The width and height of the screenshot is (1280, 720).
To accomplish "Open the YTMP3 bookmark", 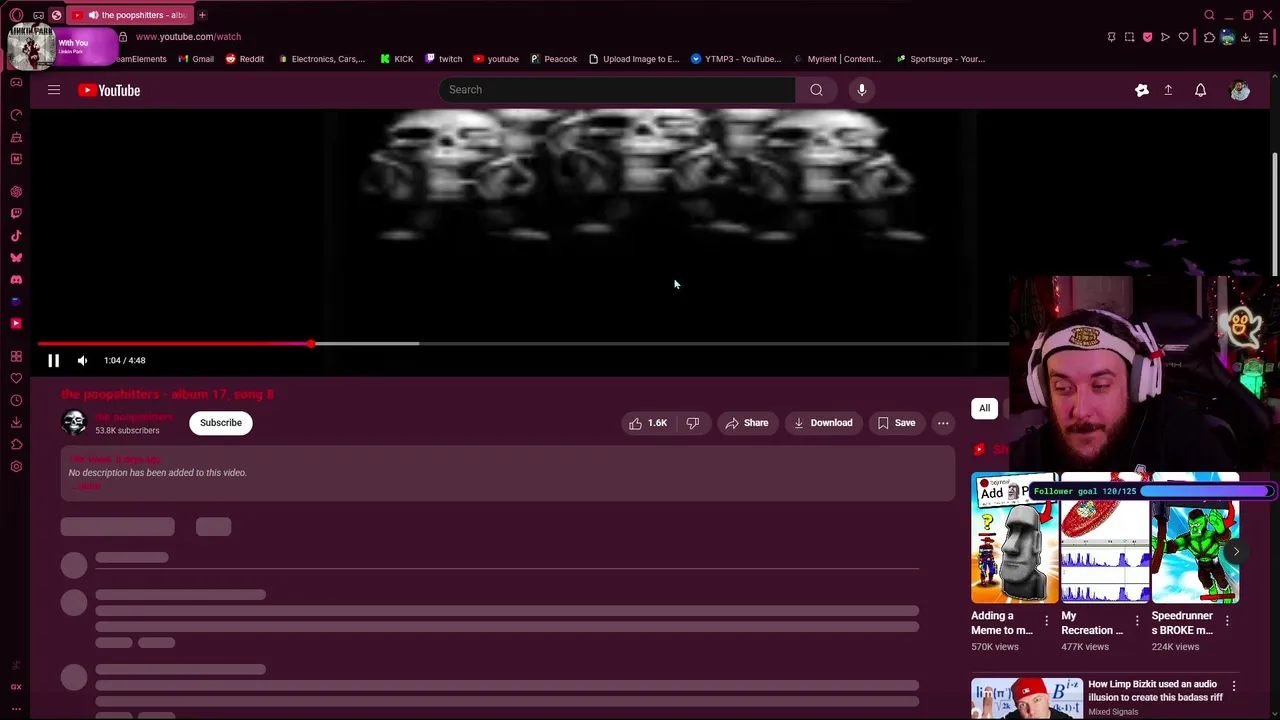I will (736, 59).
